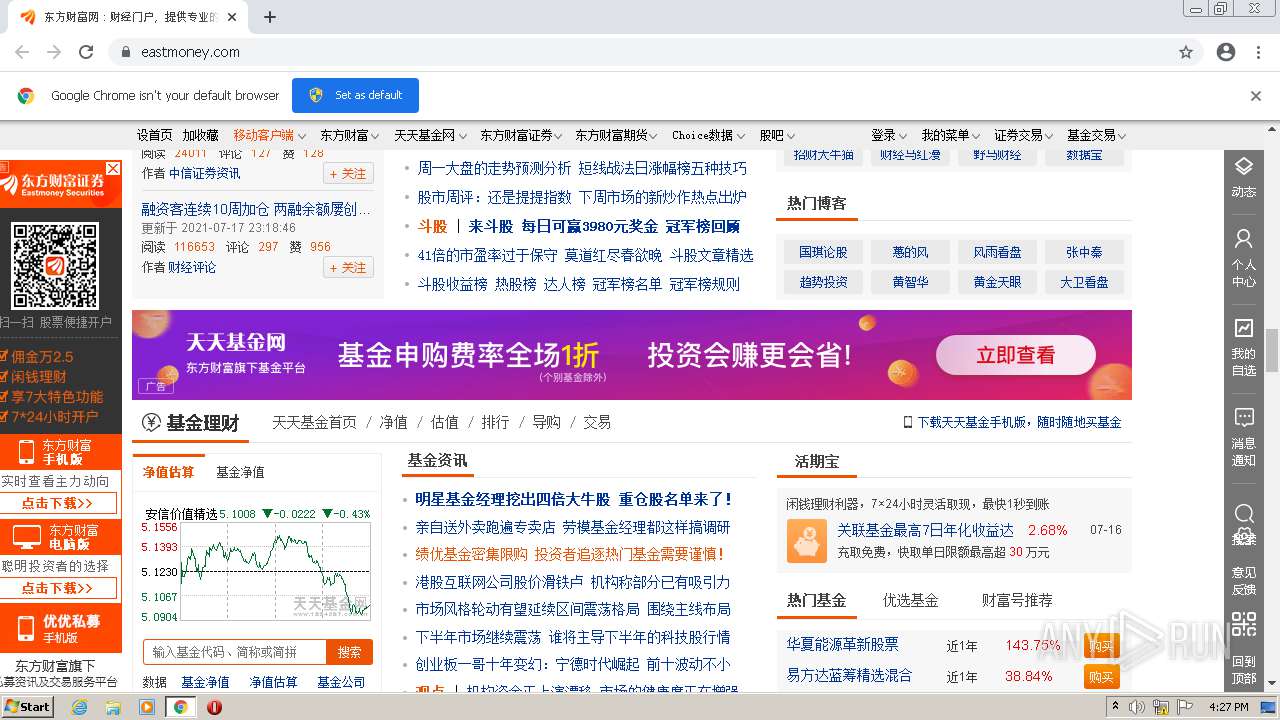The height and width of the screenshot is (720, 1280).
Task: Open 消息通知 message icon in sidebar
Action: (x=1243, y=417)
